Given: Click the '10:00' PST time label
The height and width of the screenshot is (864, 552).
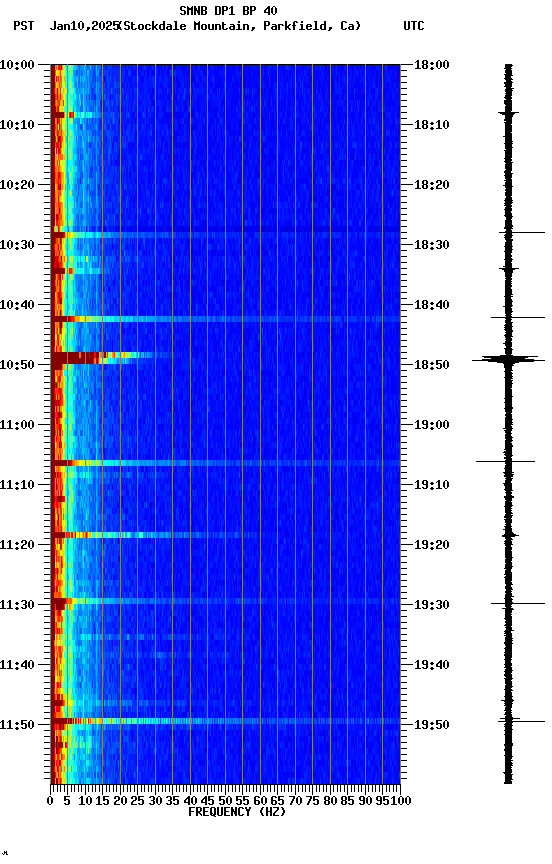Looking at the screenshot, I should pyautogui.click(x=17, y=65).
